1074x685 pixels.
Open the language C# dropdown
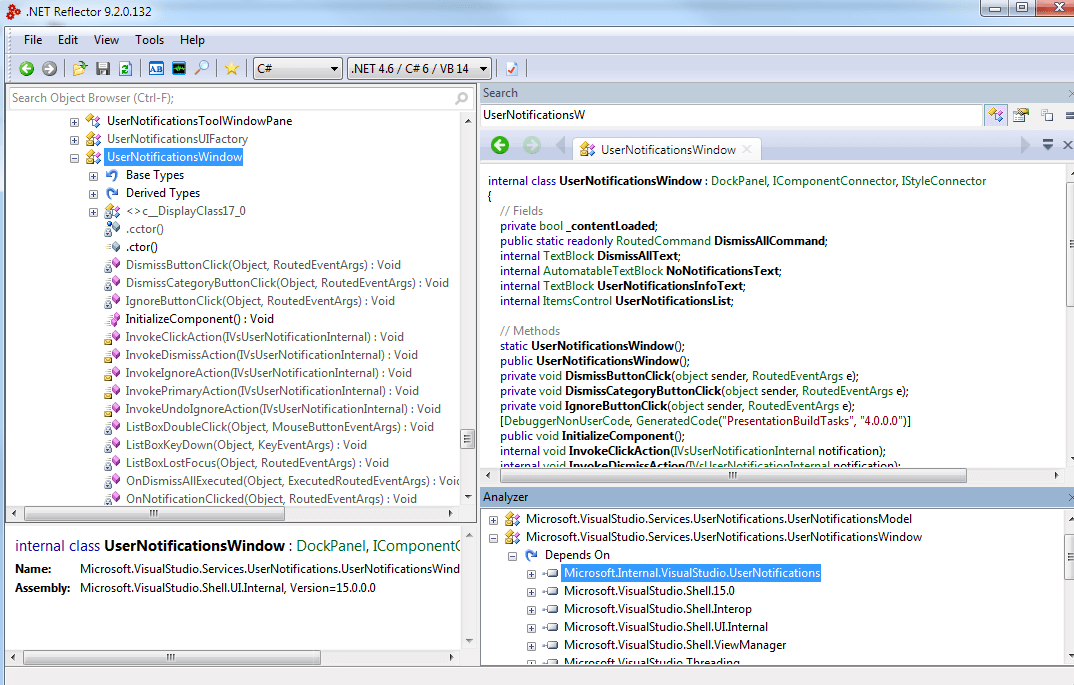pyautogui.click(x=298, y=68)
